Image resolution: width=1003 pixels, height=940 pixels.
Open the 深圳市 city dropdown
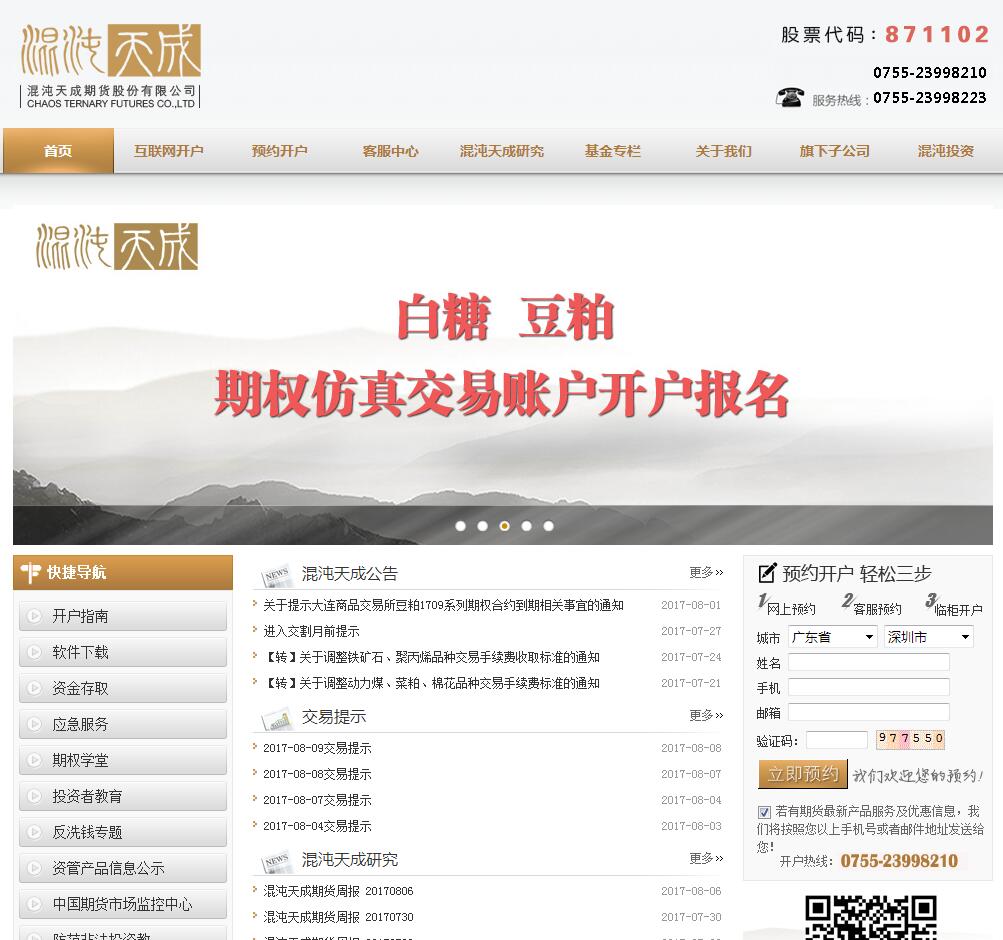929,637
